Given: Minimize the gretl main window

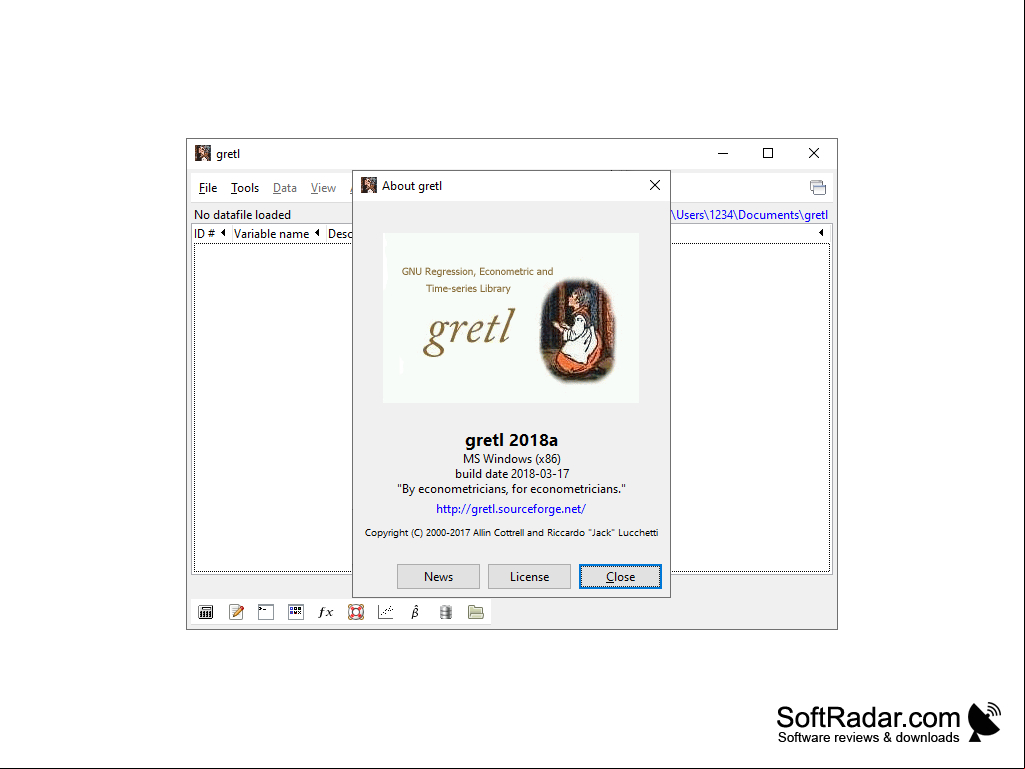Looking at the screenshot, I should click(x=723, y=153).
